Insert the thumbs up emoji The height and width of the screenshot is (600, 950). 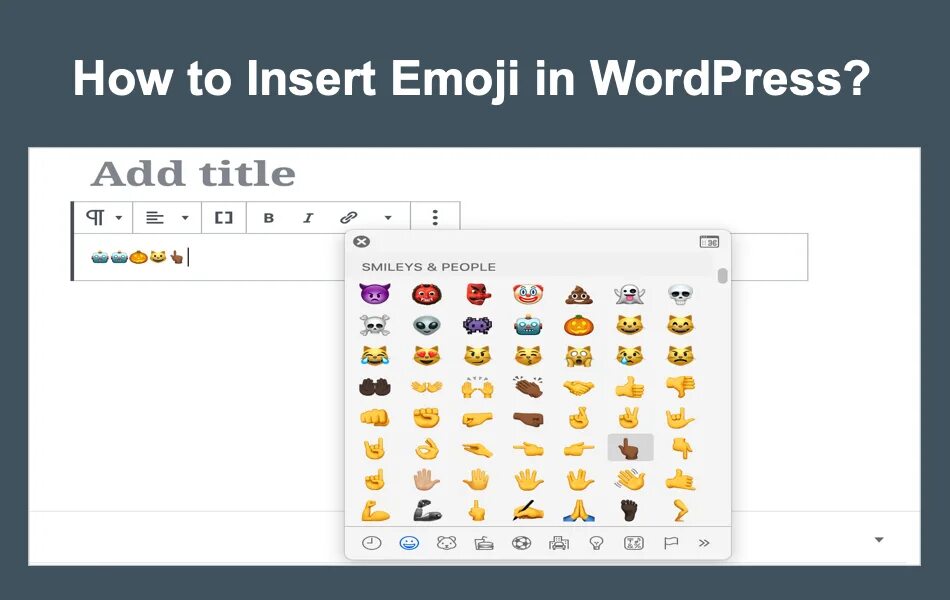(630, 387)
